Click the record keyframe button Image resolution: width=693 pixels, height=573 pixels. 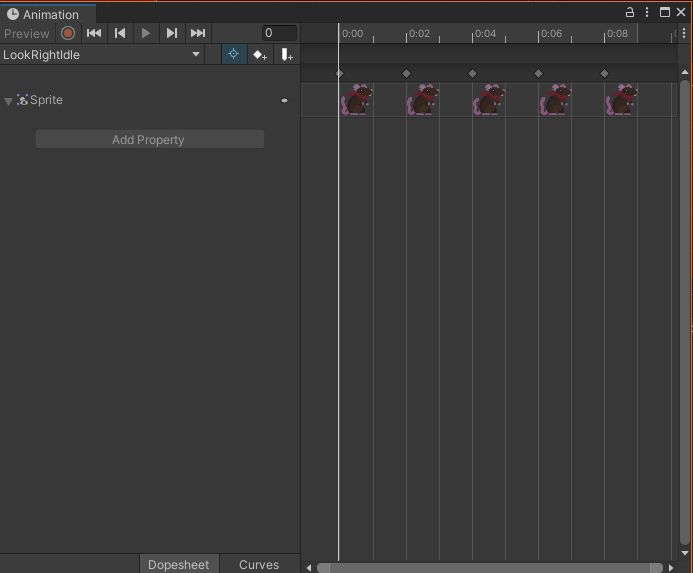point(68,33)
